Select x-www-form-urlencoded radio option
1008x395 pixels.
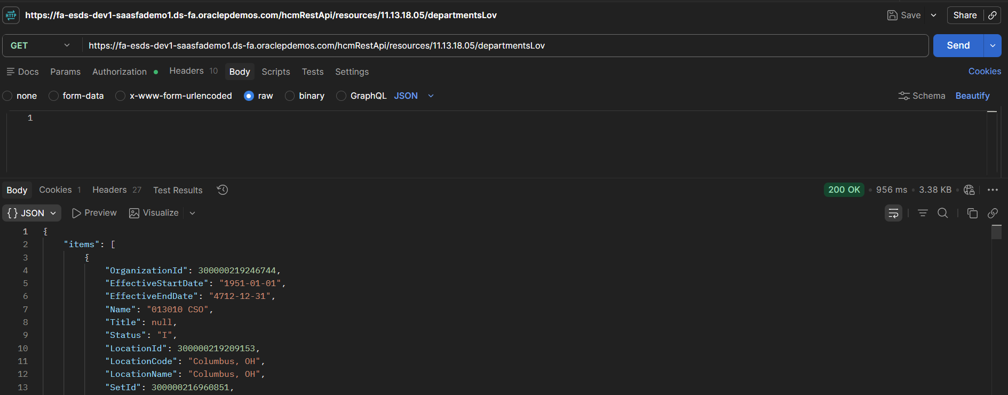[120, 96]
